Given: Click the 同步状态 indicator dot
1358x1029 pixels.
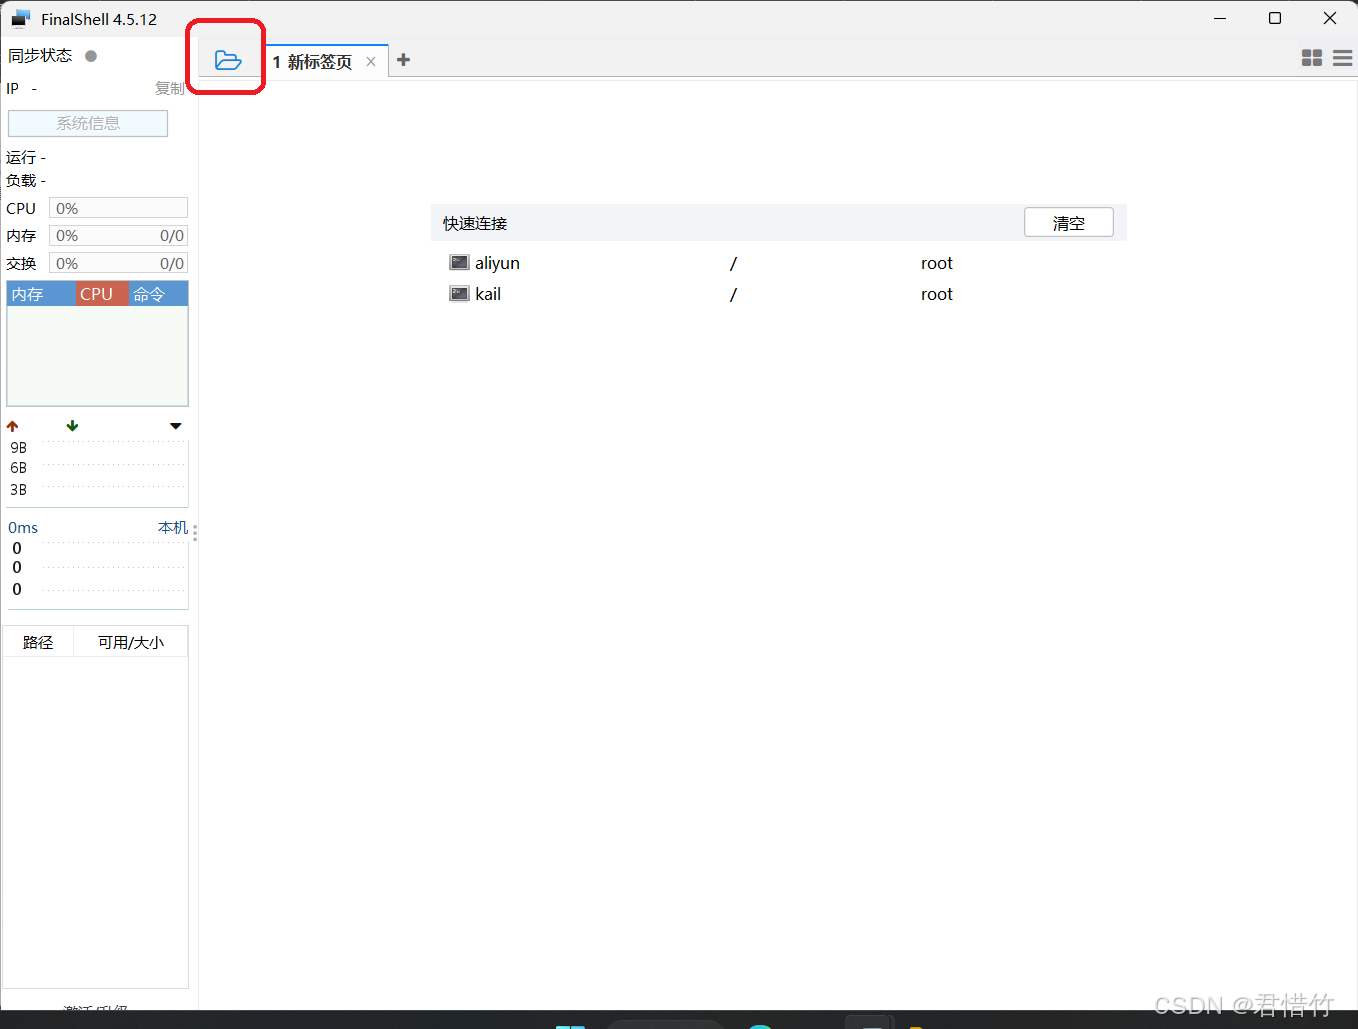Looking at the screenshot, I should click(x=91, y=56).
